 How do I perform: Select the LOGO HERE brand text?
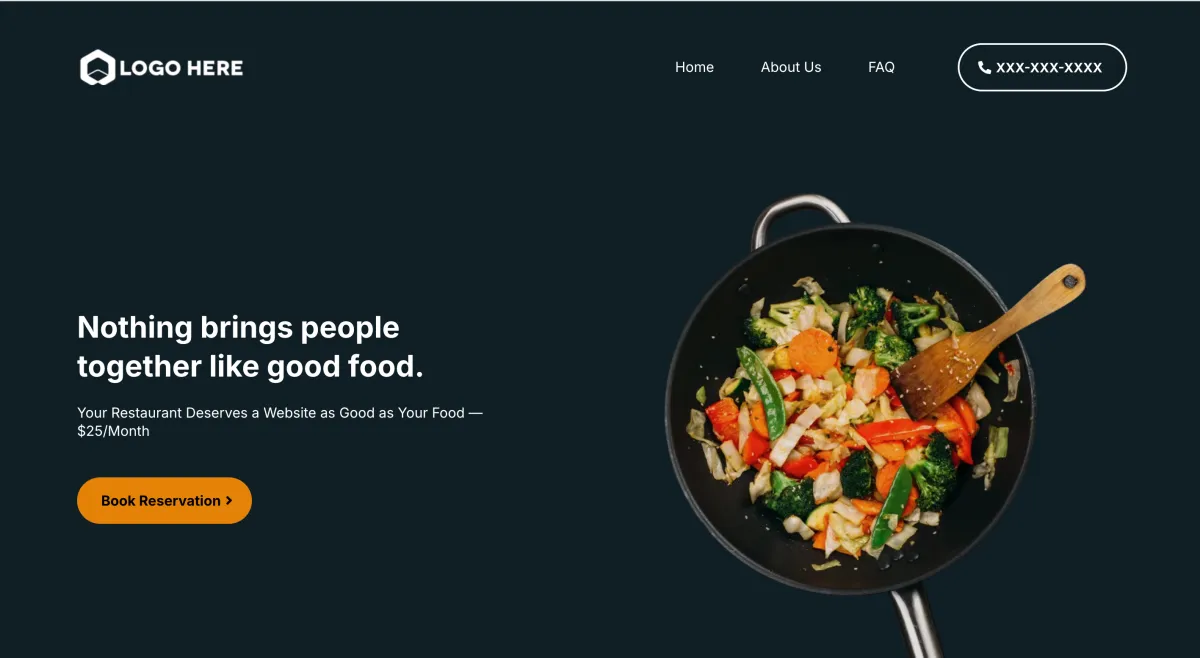pyautogui.click(x=181, y=68)
